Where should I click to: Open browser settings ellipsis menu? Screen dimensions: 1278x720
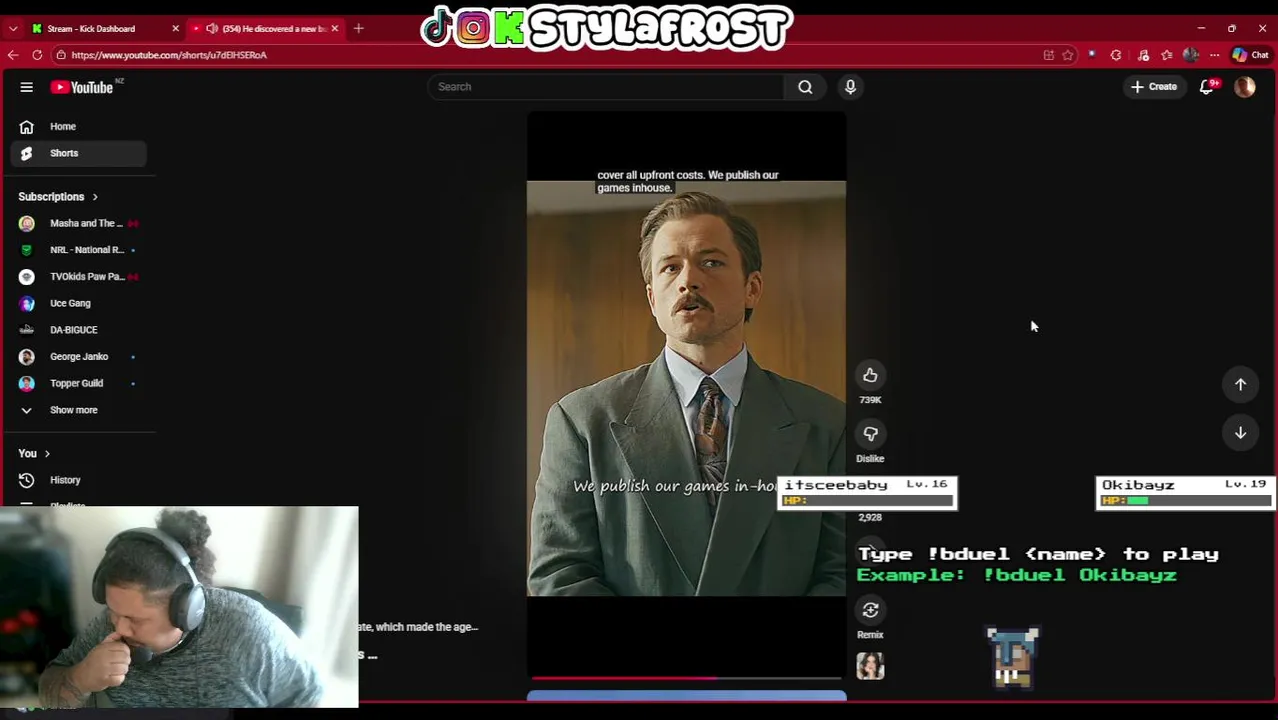[x=1214, y=55]
